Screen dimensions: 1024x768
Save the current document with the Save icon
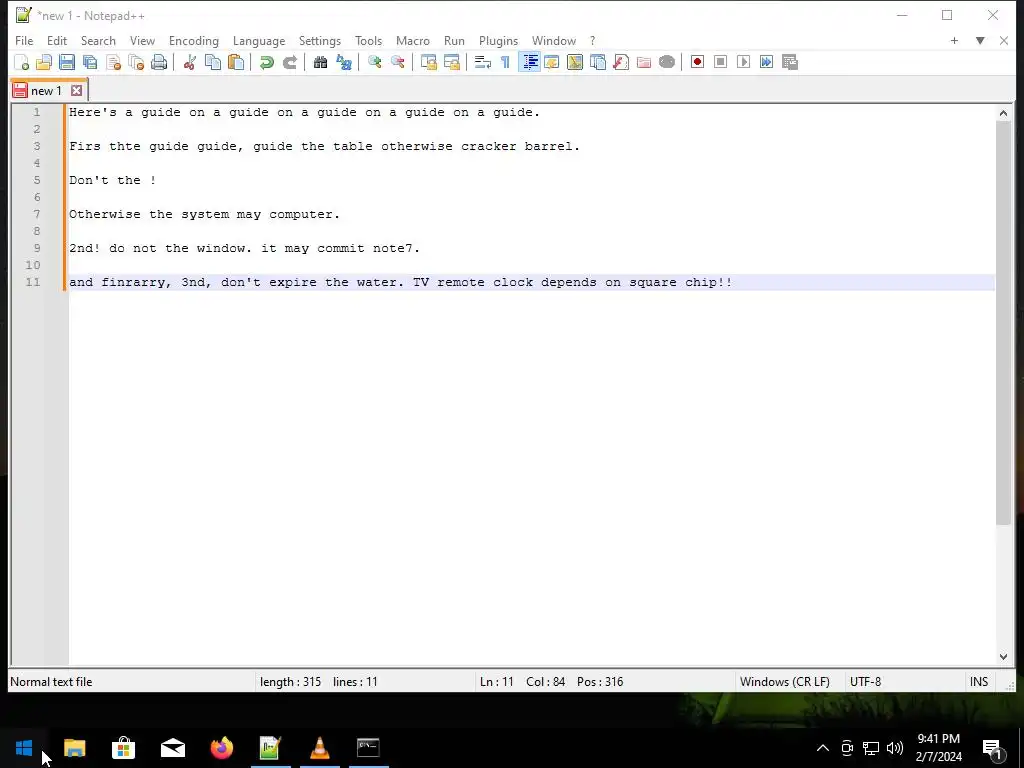67,62
